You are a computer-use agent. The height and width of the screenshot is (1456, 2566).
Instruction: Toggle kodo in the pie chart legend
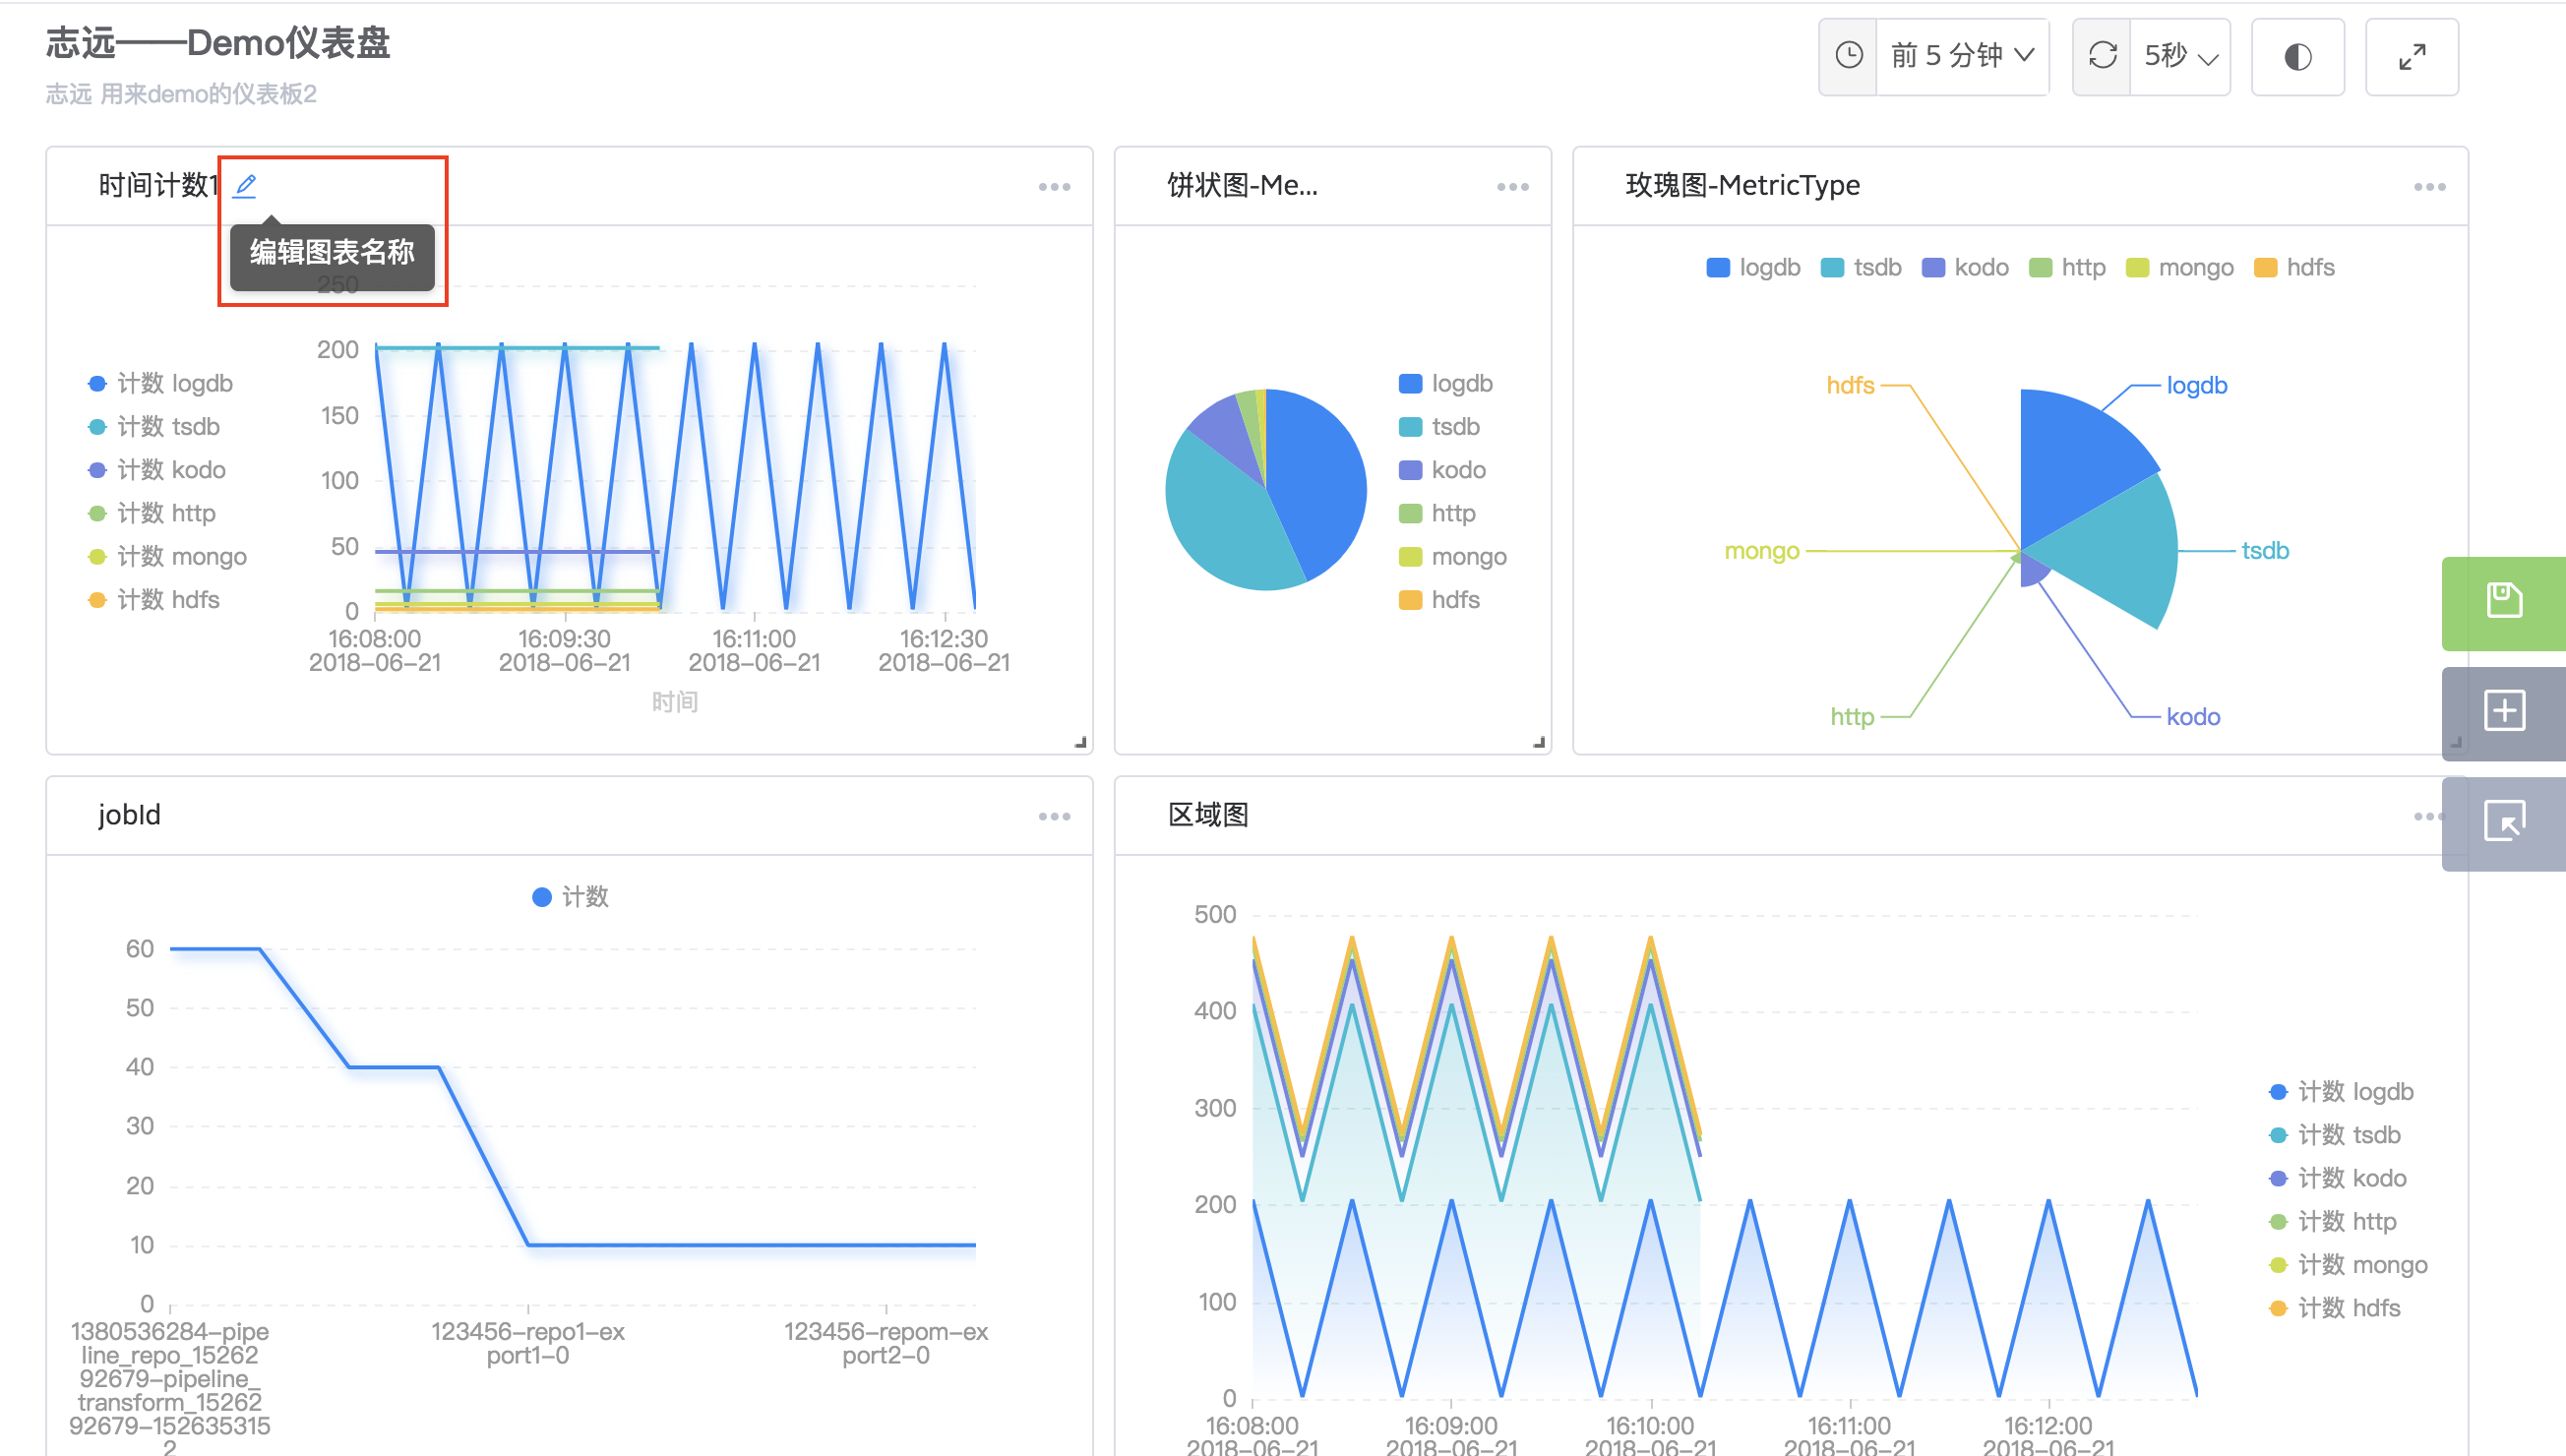click(1442, 469)
